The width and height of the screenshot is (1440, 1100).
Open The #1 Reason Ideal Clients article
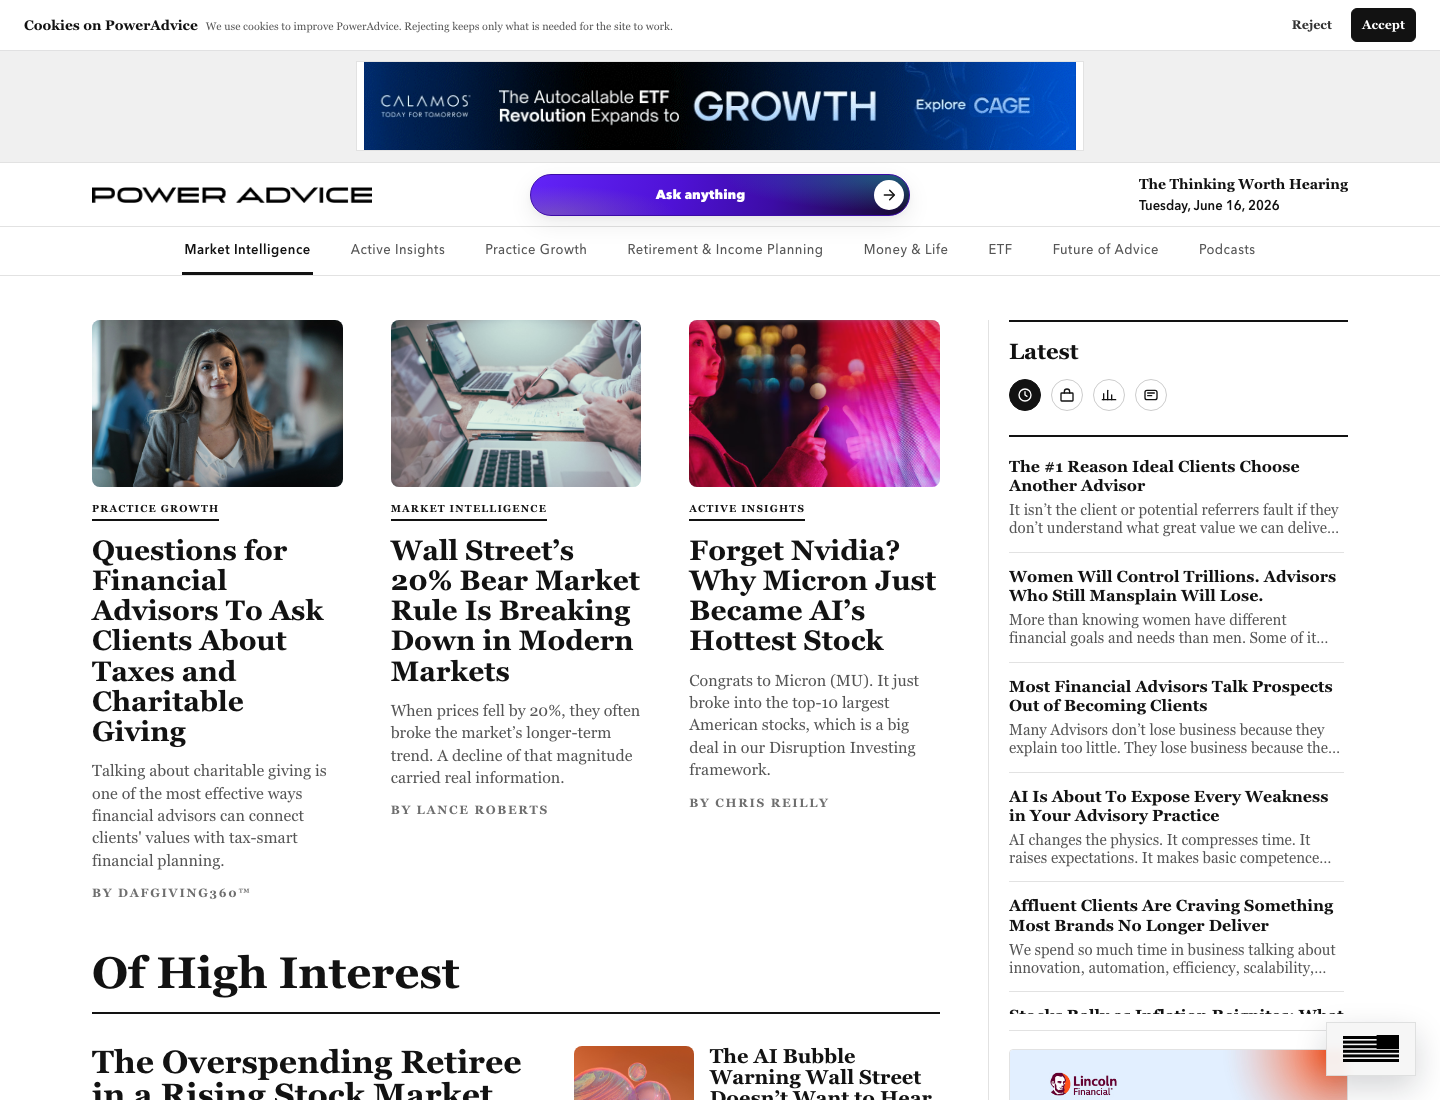pyautogui.click(x=1154, y=476)
